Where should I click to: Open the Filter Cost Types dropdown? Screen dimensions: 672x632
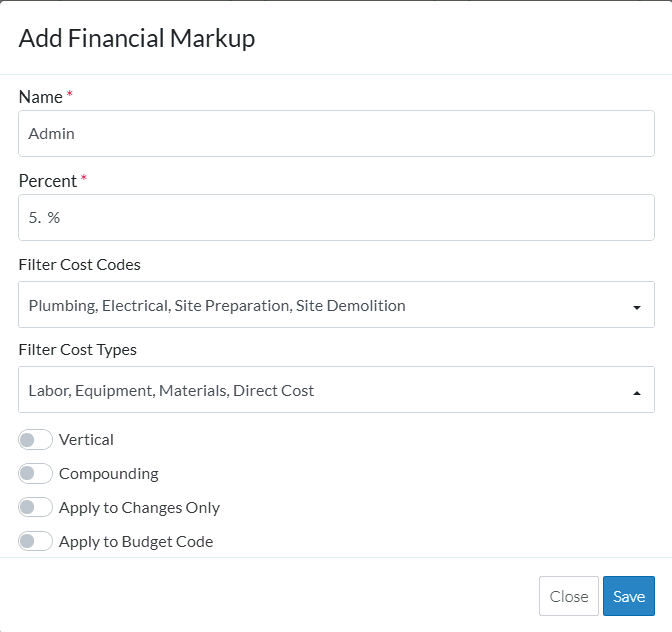(x=320, y=390)
